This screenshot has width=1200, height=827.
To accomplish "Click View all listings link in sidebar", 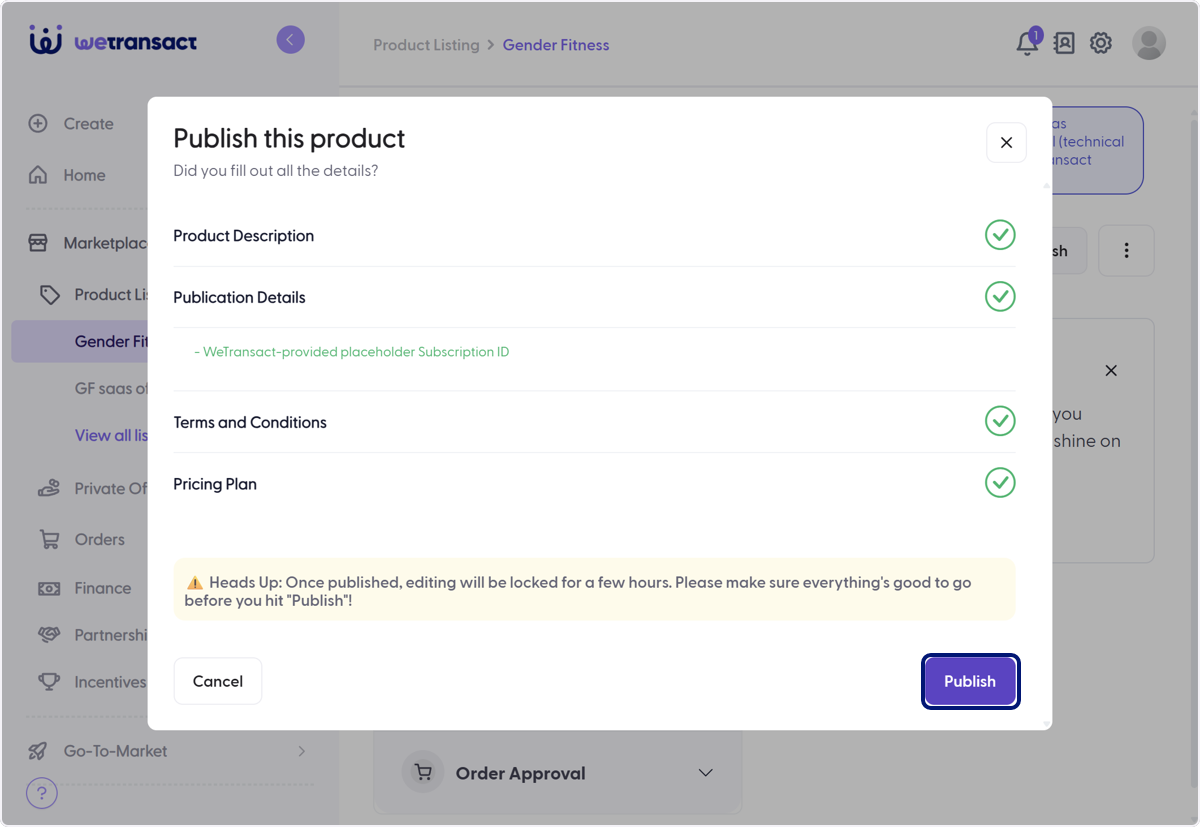I will 111,435.
